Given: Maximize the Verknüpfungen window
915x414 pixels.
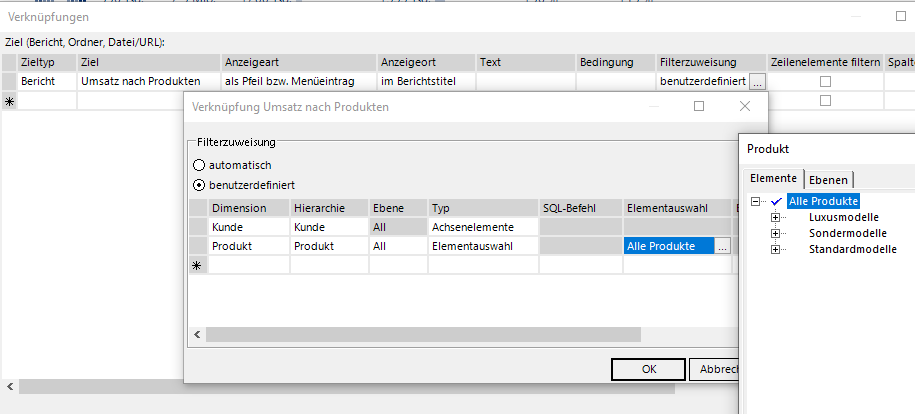Looking at the screenshot, I should pyautogui.click(x=900, y=17).
